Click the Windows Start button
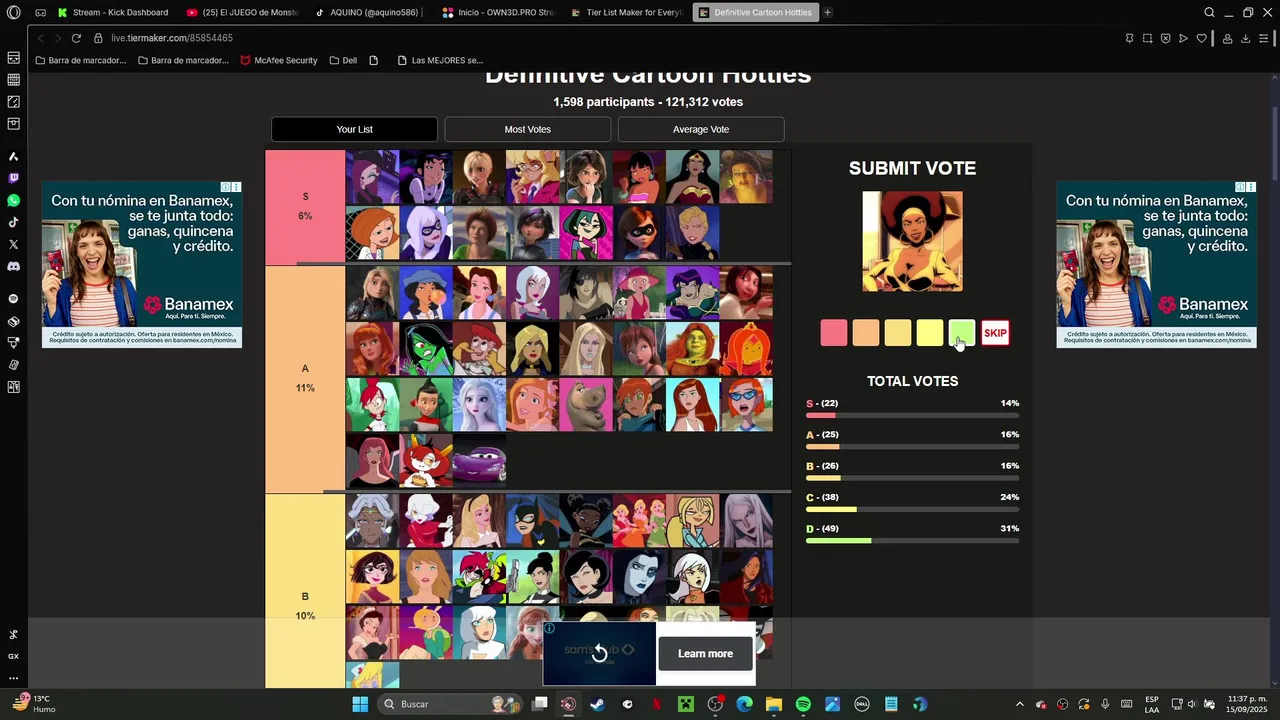Viewport: 1280px width, 720px height. tap(360, 704)
